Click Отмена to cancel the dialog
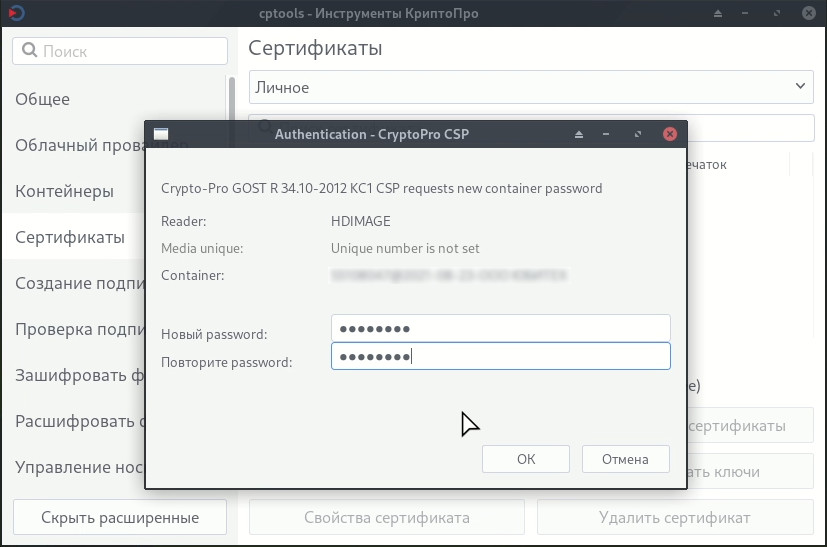 [626, 459]
